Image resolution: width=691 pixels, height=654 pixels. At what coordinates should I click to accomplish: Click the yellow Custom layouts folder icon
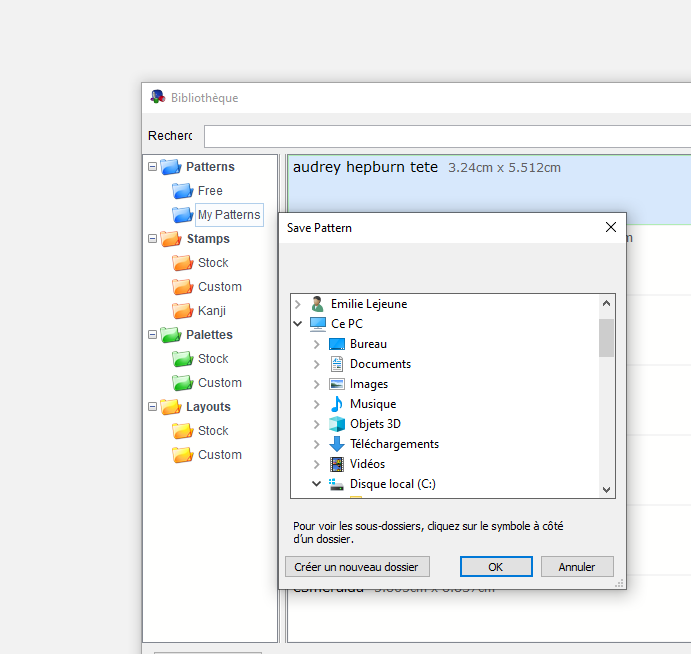pos(182,455)
